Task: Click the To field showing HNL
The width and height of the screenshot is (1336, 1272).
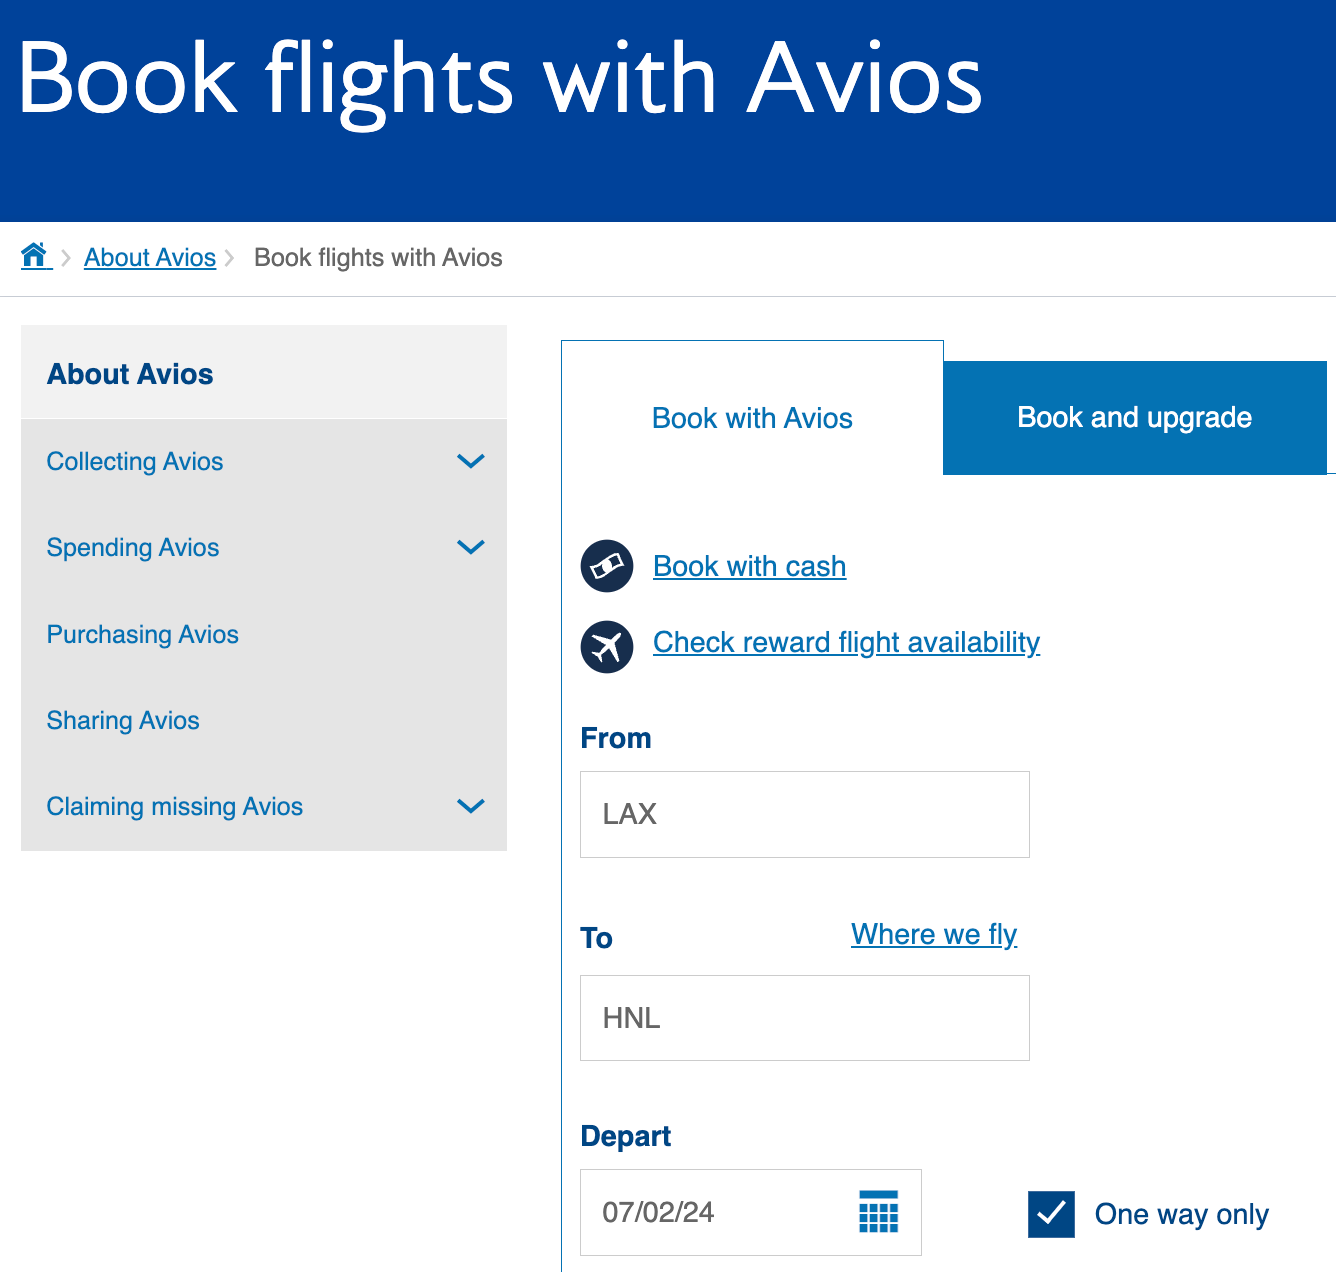Action: click(x=804, y=1017)
